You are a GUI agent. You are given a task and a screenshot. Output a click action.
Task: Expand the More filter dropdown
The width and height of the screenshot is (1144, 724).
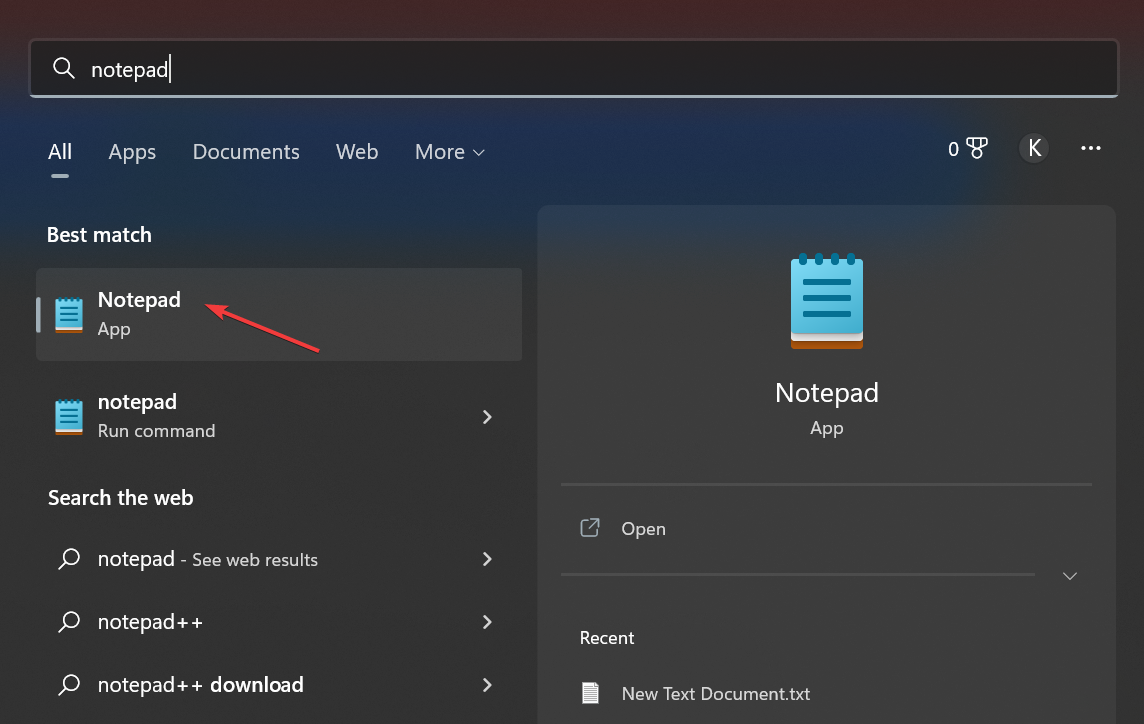click(x=448, y=152)
